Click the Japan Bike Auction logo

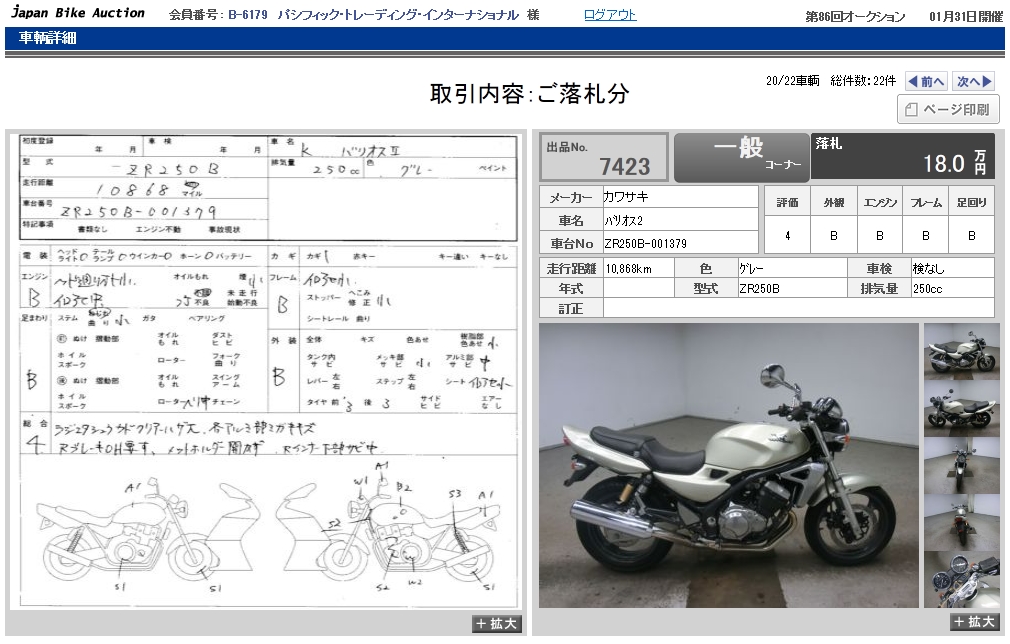78,14
